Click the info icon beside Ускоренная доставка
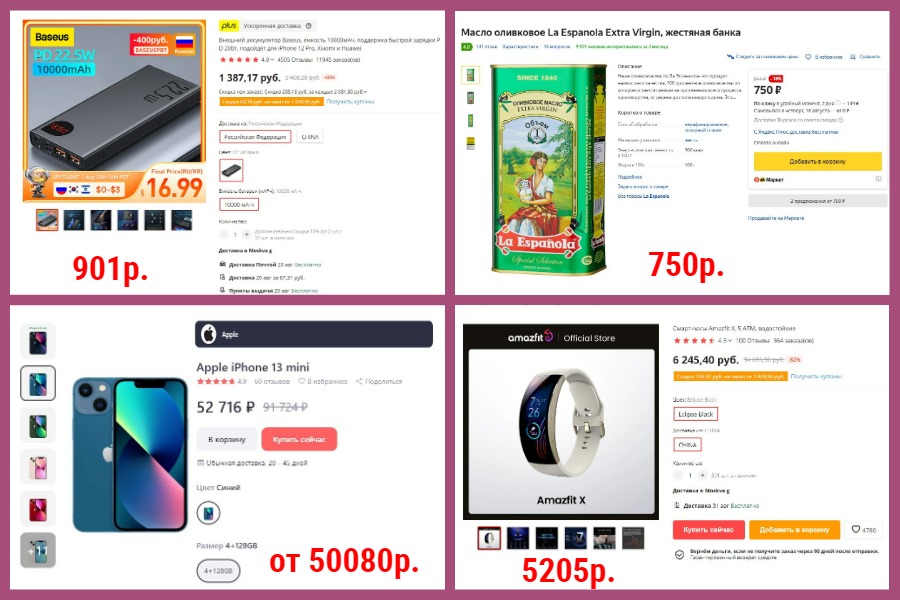Screen dimensions: 900x600 (309, 26)
